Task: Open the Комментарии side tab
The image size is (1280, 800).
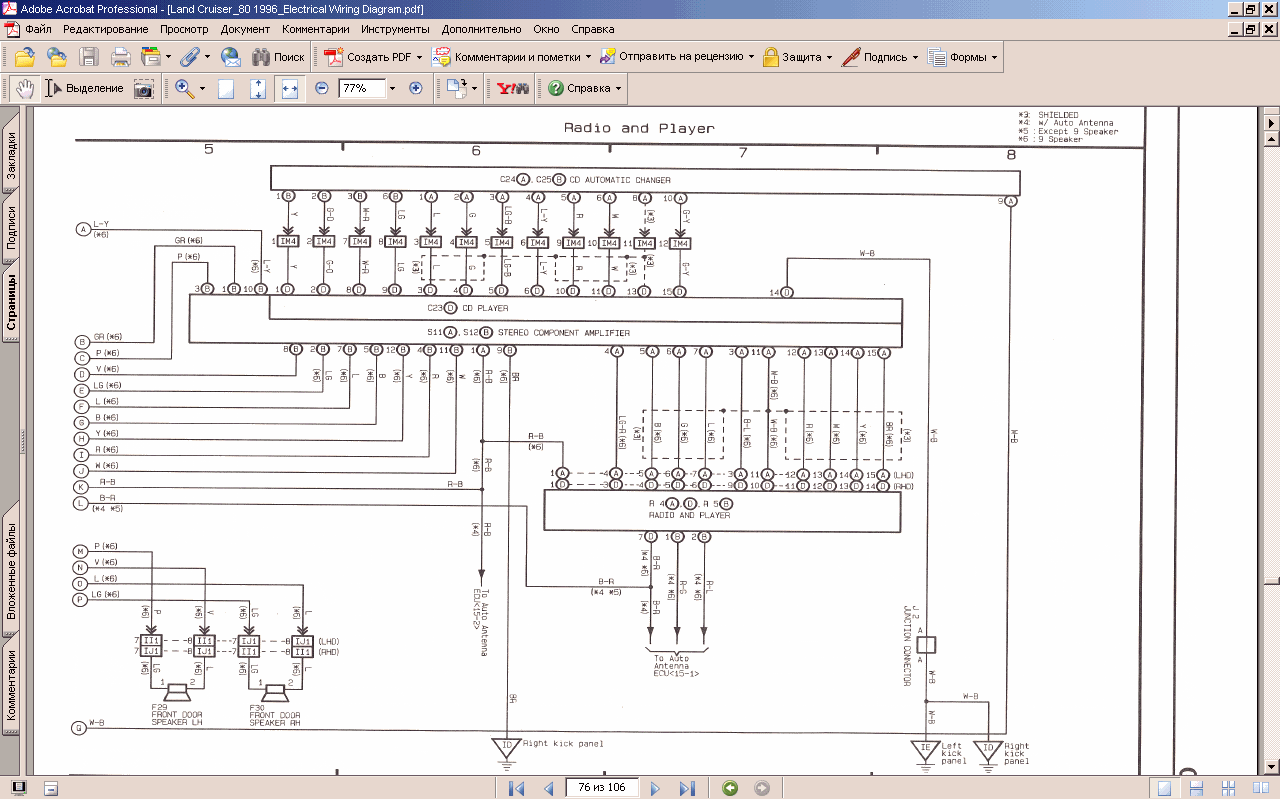Action: click(x=11, y=685)
